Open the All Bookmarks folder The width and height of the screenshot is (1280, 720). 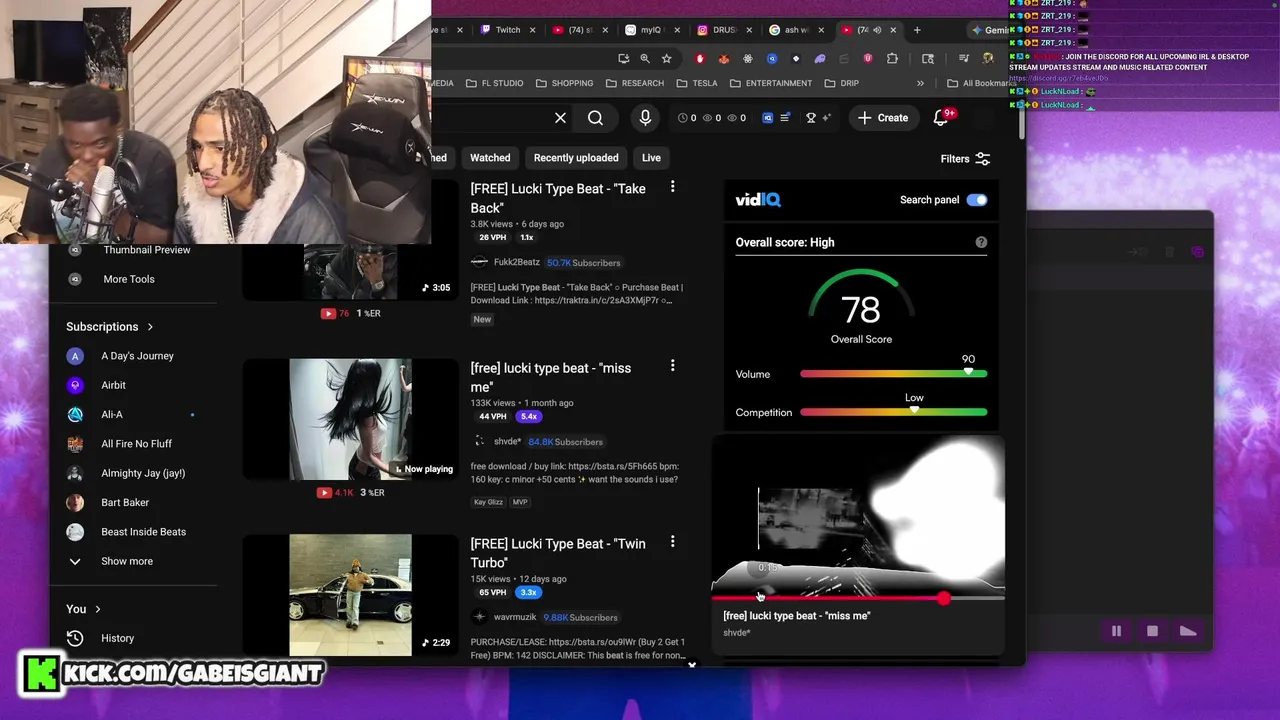click(x=981, y=83)
